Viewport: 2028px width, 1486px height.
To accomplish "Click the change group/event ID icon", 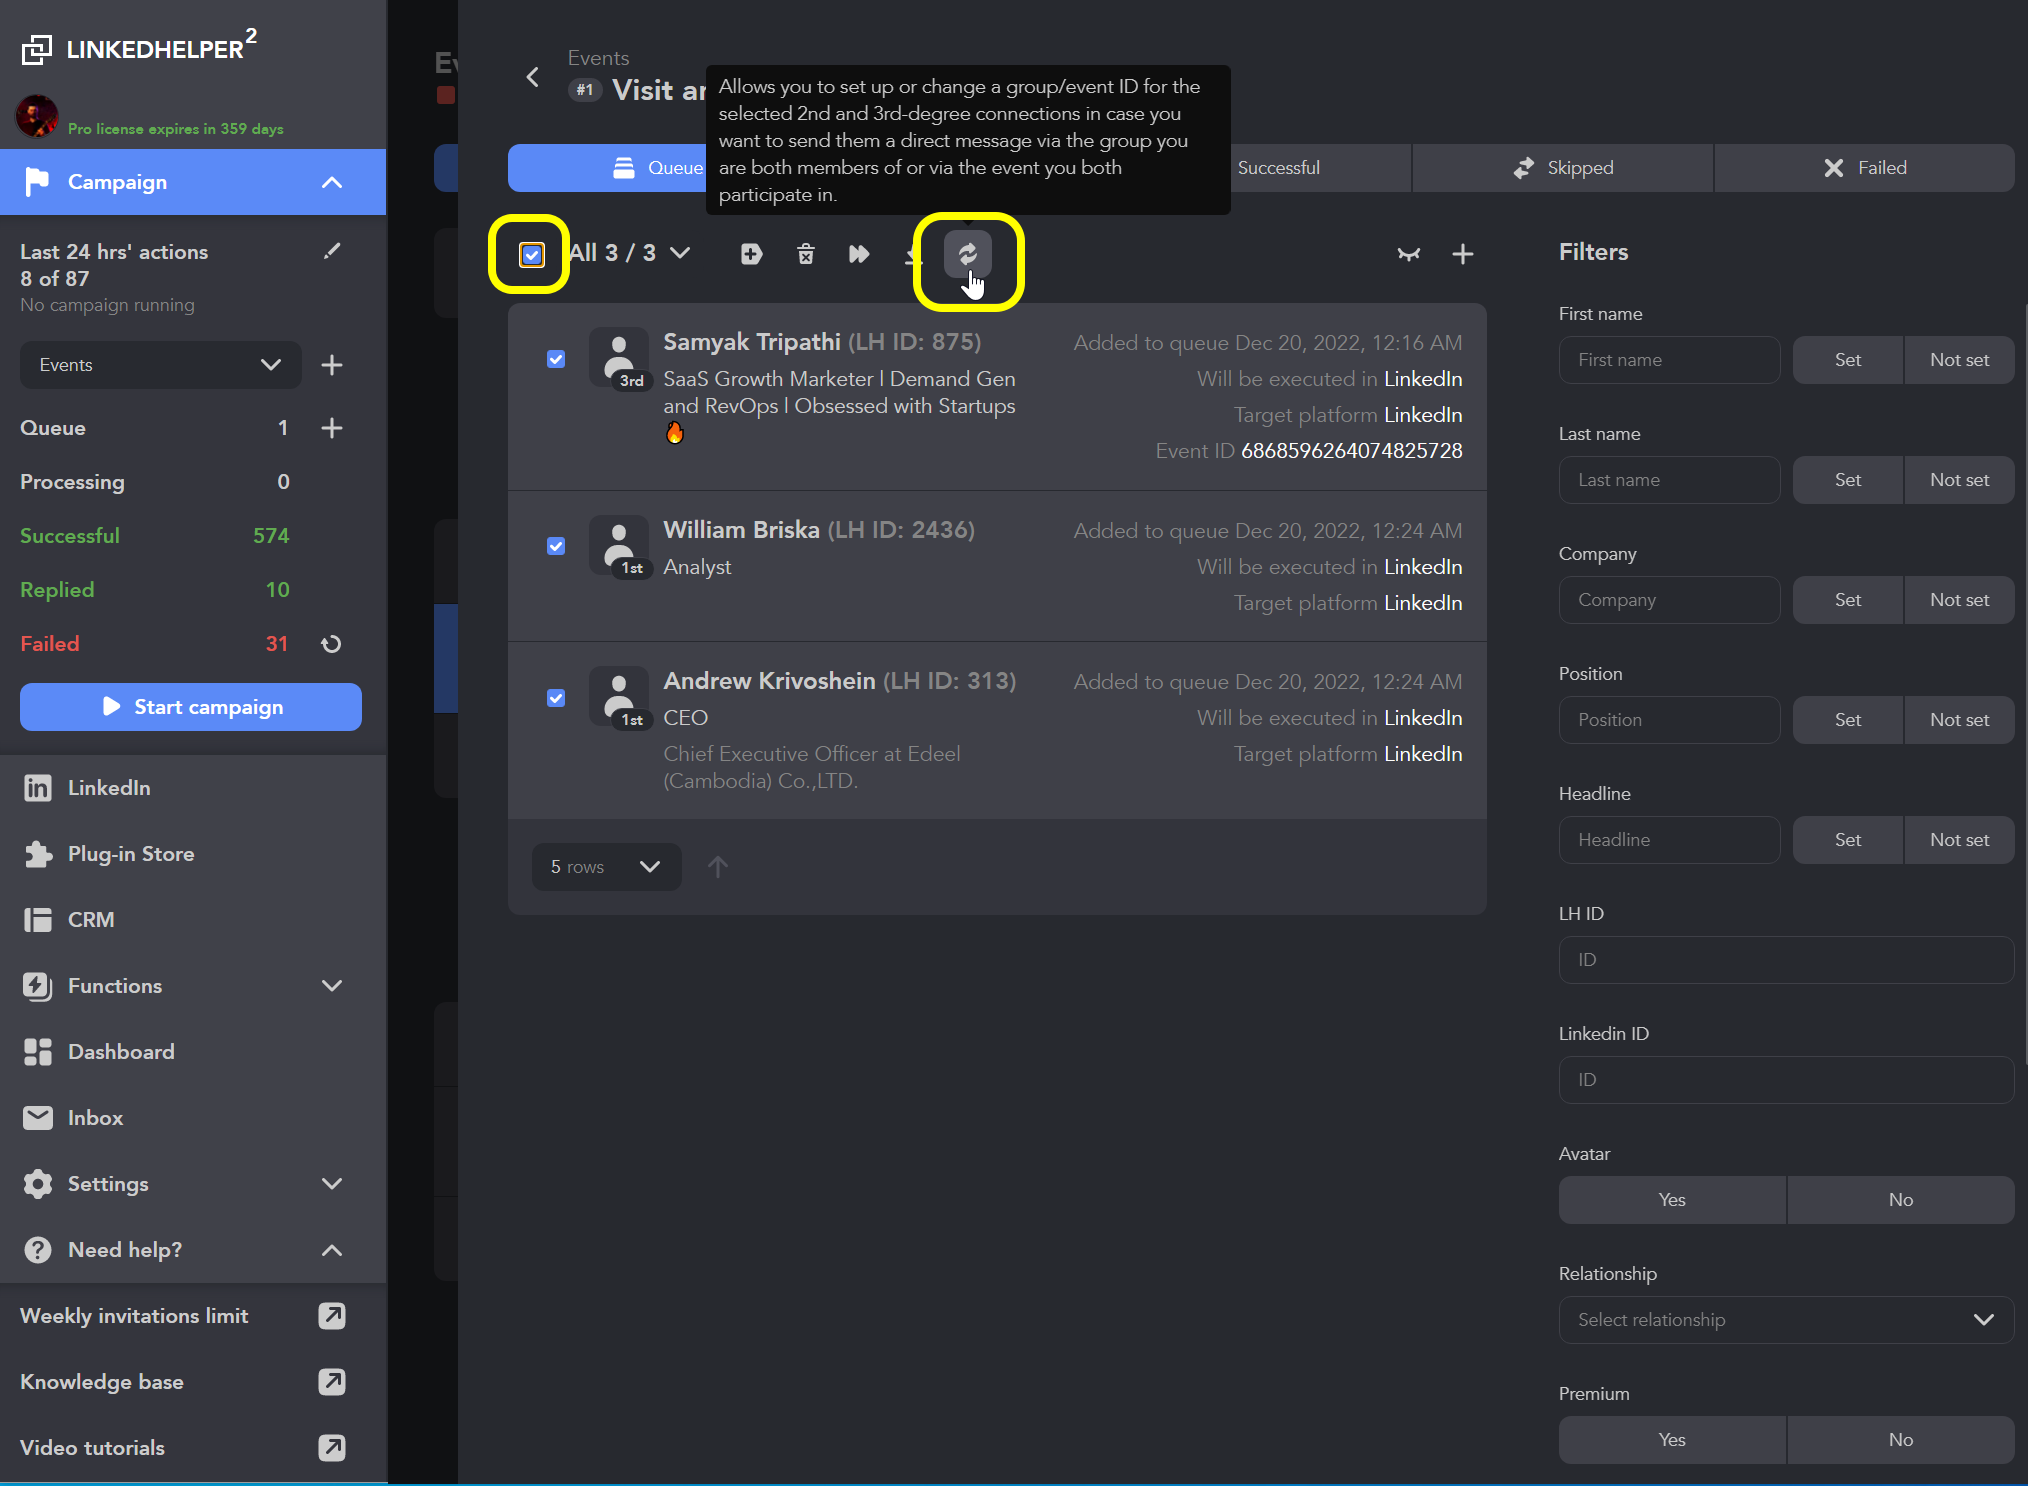I will (968, 254).
